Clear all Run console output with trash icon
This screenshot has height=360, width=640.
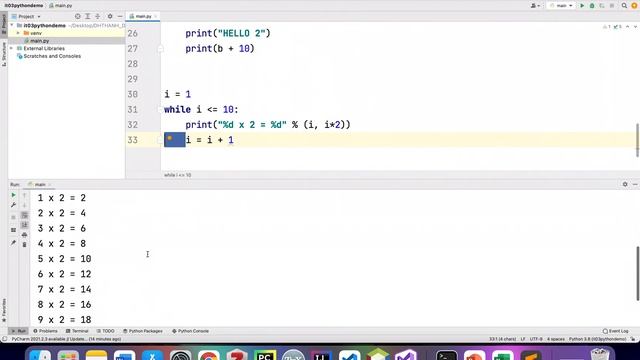pos(24,244)
